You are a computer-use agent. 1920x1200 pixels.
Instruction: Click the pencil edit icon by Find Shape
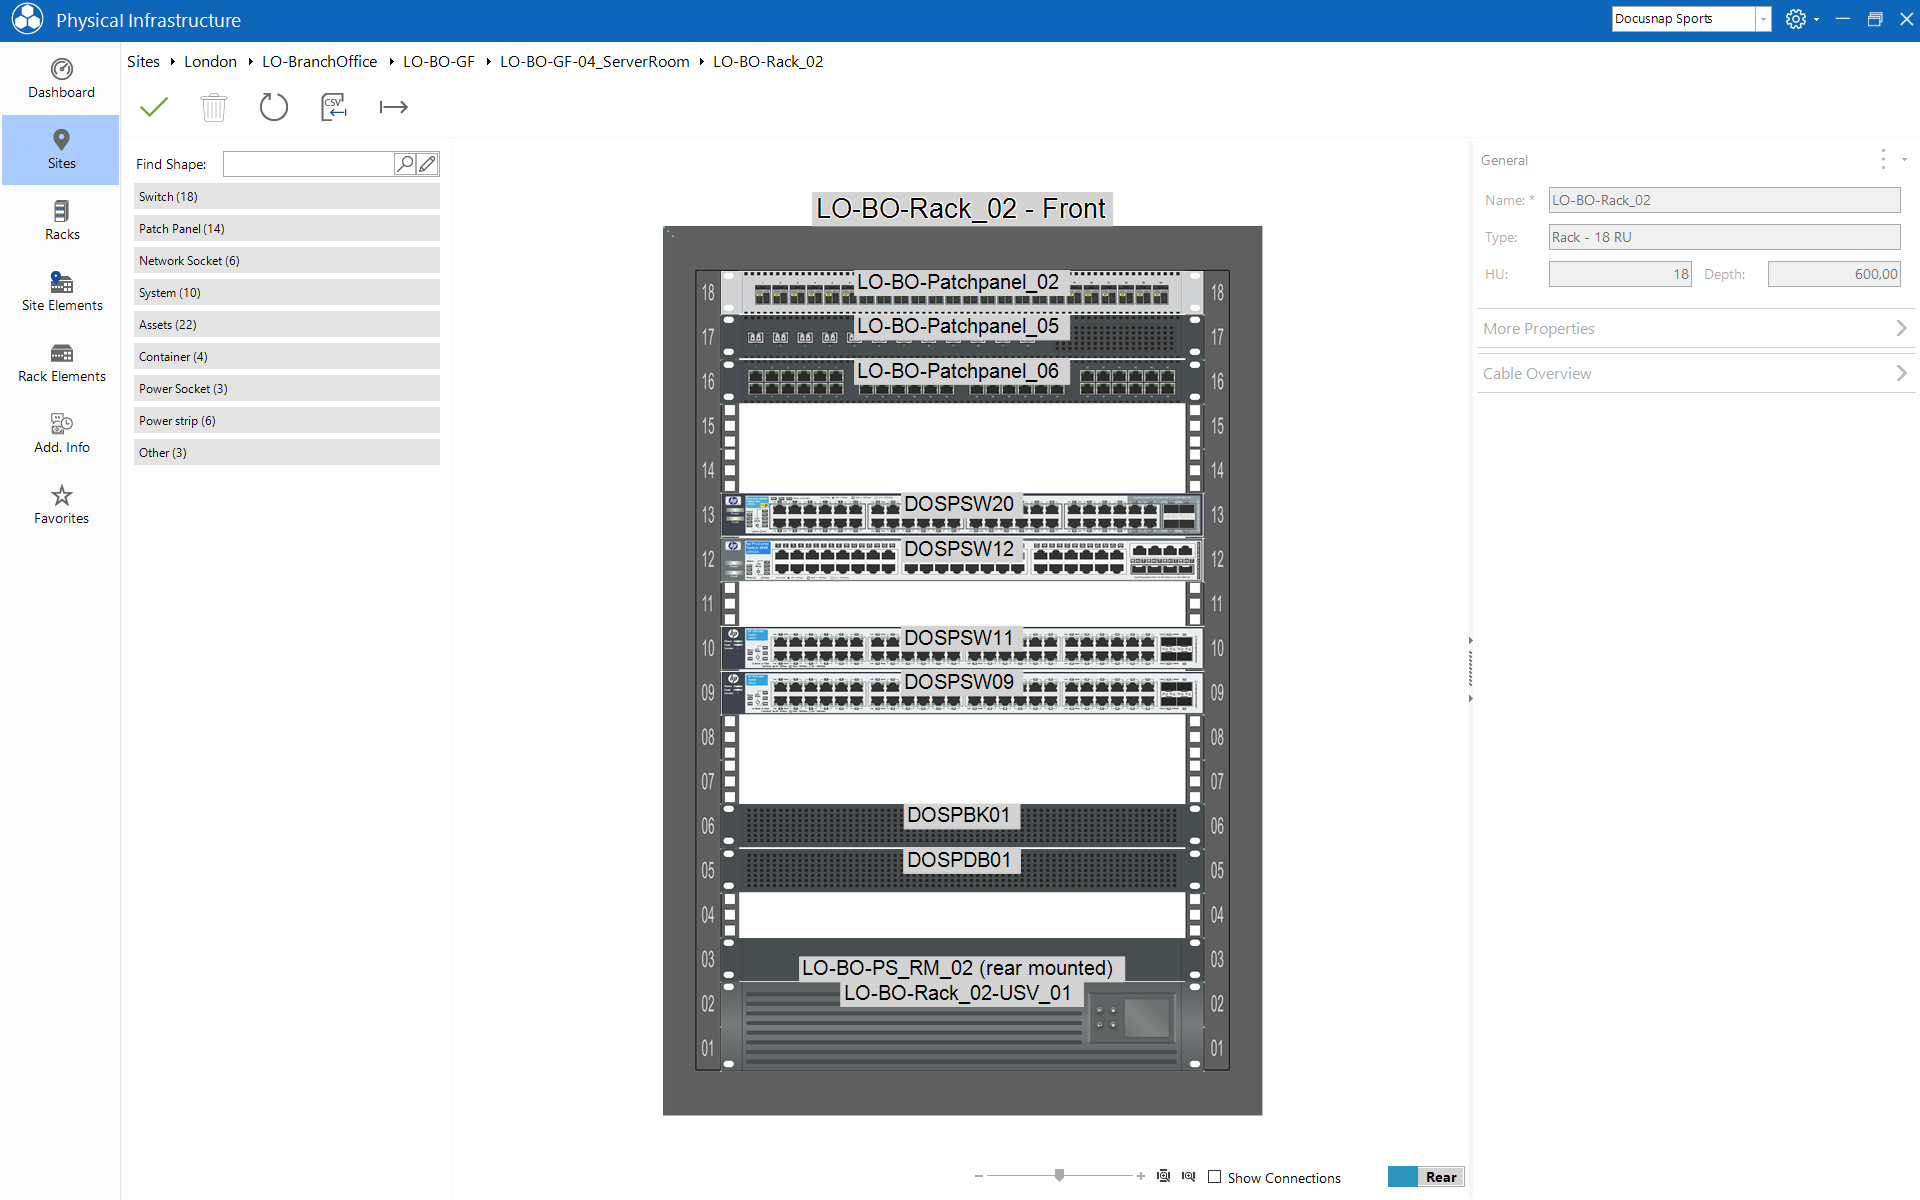click(427, 164)
